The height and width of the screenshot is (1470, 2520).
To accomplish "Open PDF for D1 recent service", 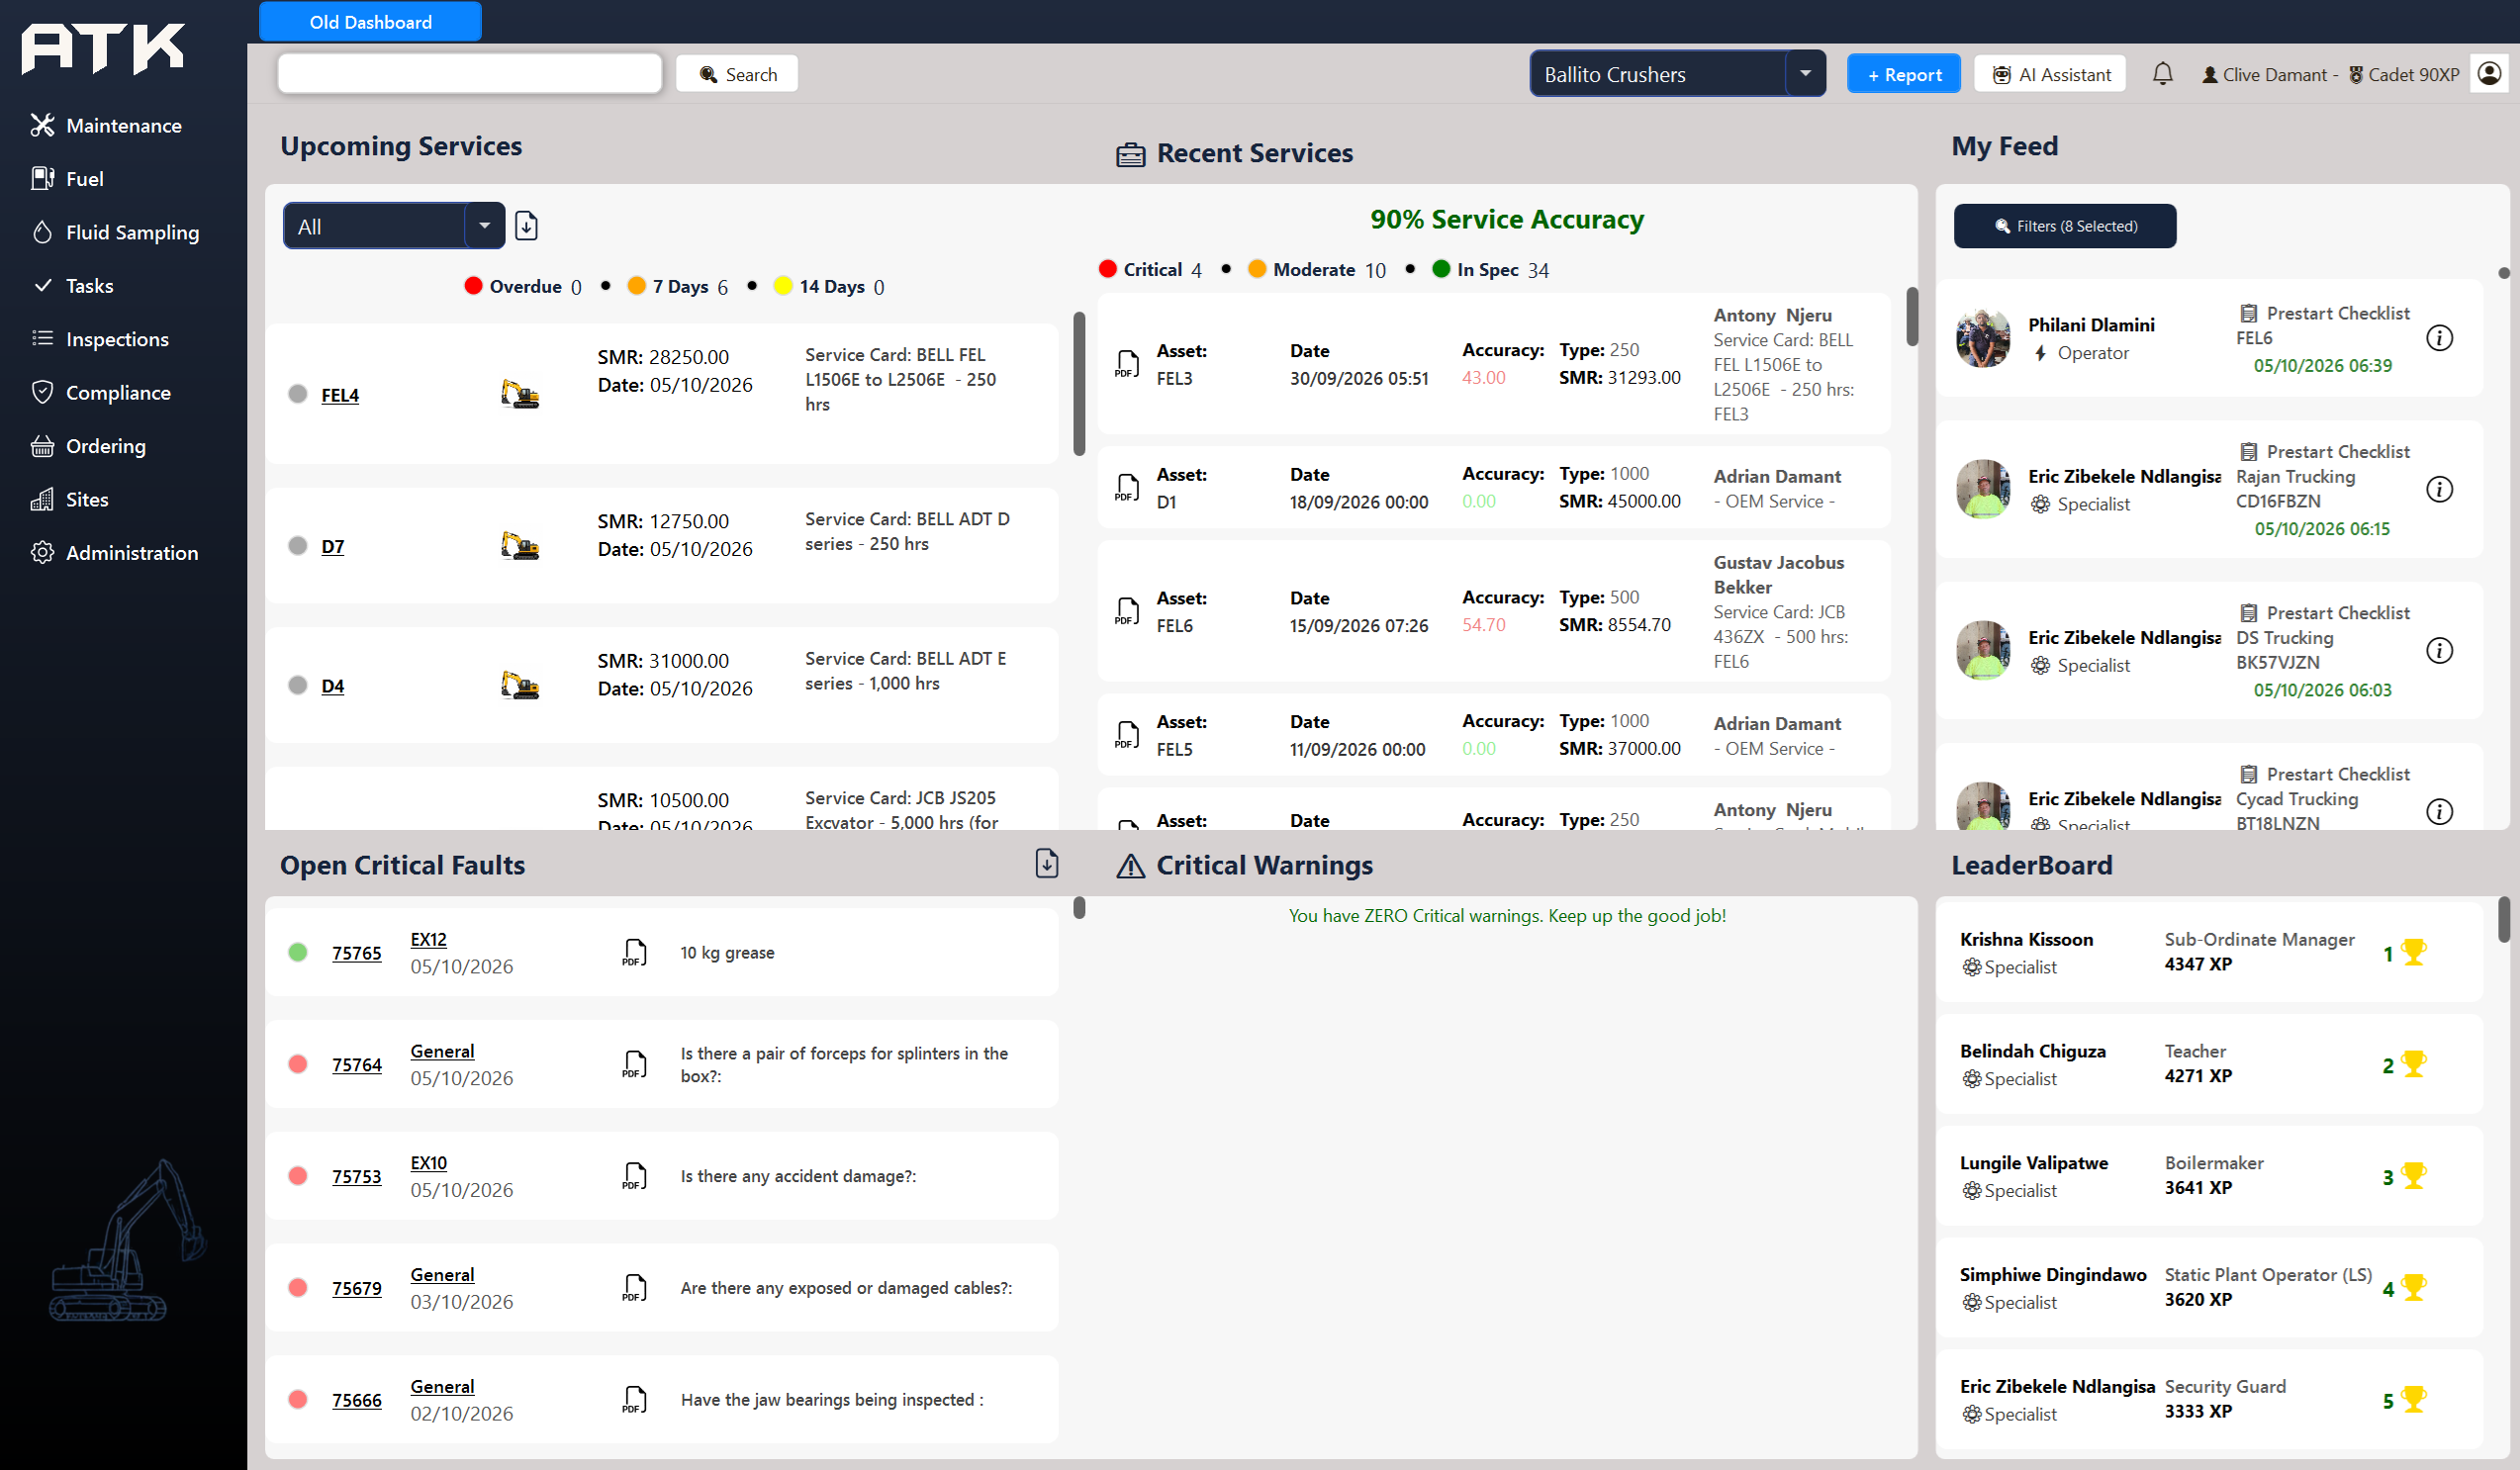I will pyautogui.click(x=1127, y=488).
